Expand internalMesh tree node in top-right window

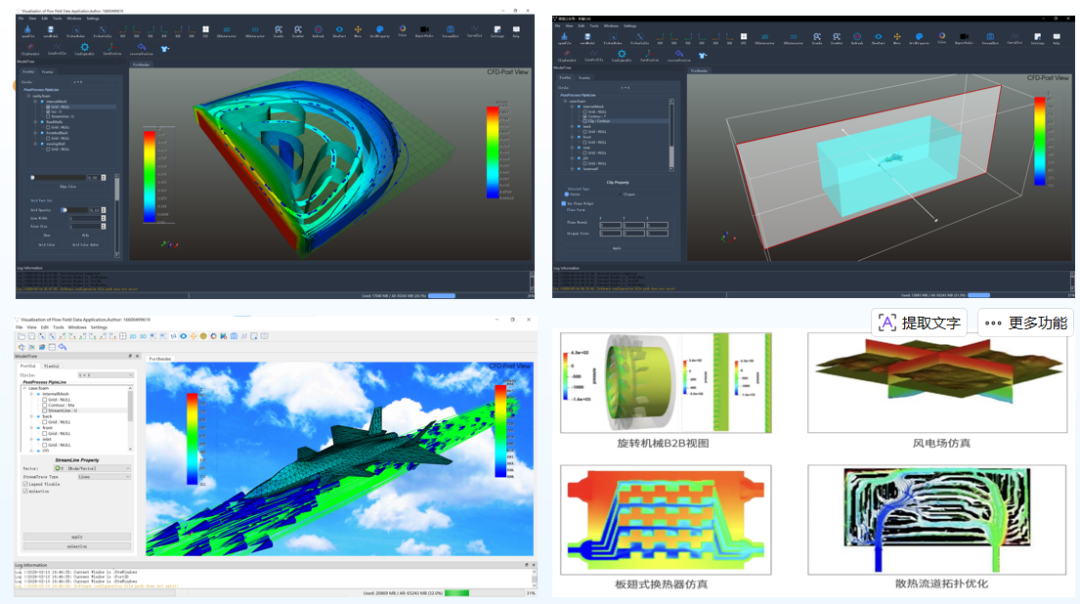[x=572, y=106]
